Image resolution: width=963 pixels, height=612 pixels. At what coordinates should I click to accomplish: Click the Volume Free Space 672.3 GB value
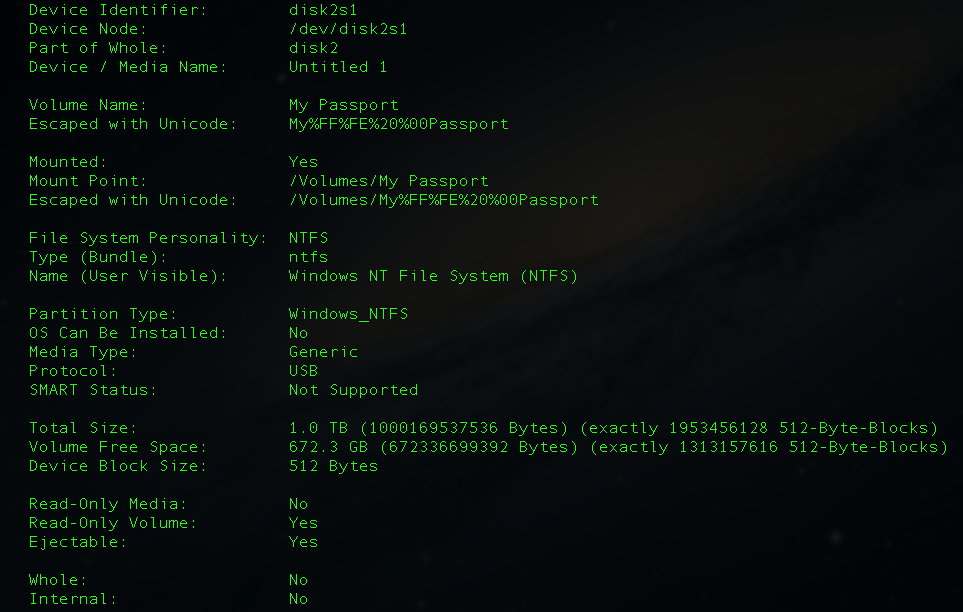click(x=618, y=447)
